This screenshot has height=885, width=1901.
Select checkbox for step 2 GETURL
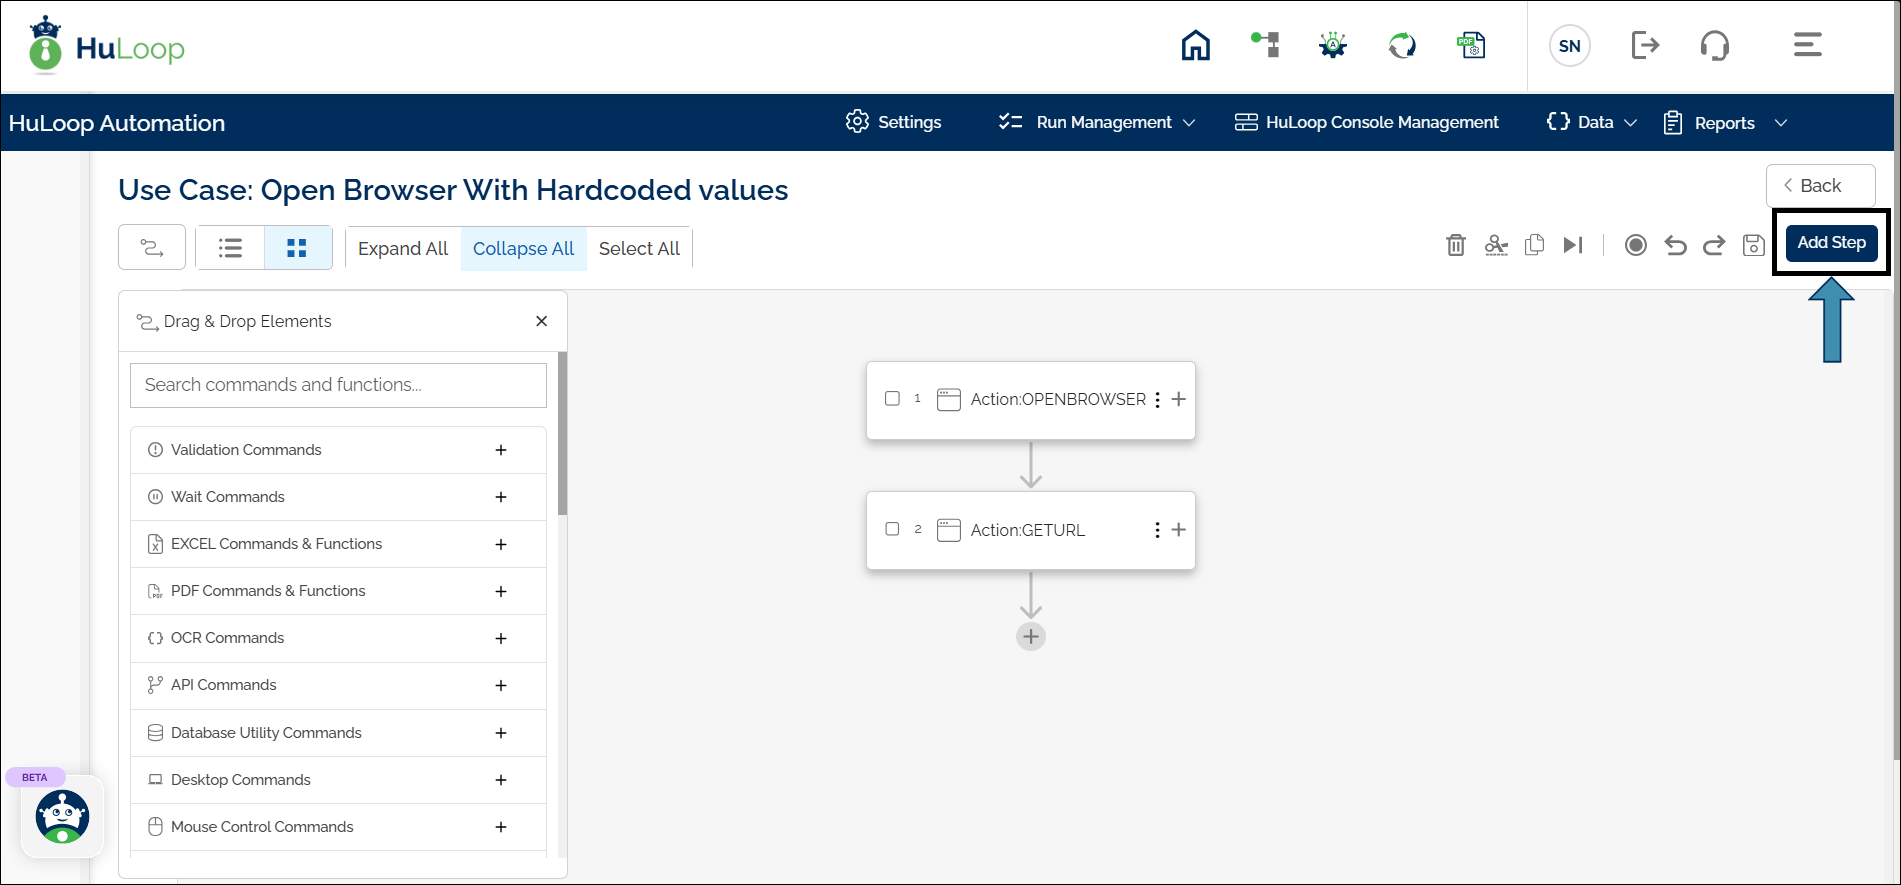[x=892, y=529]
